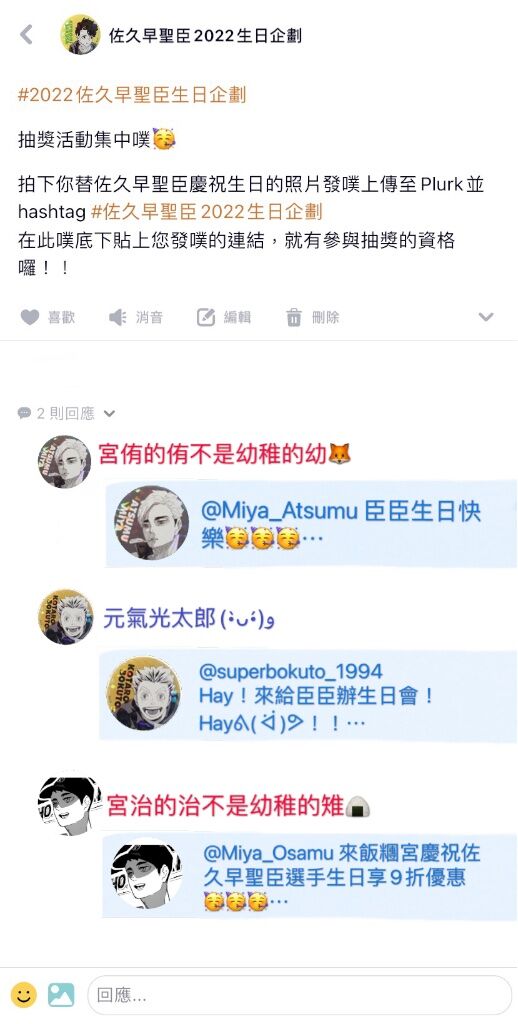Expand the plurk options chevron beside 刪除
The image size is (518, 1024).
(x=485, y=317)
